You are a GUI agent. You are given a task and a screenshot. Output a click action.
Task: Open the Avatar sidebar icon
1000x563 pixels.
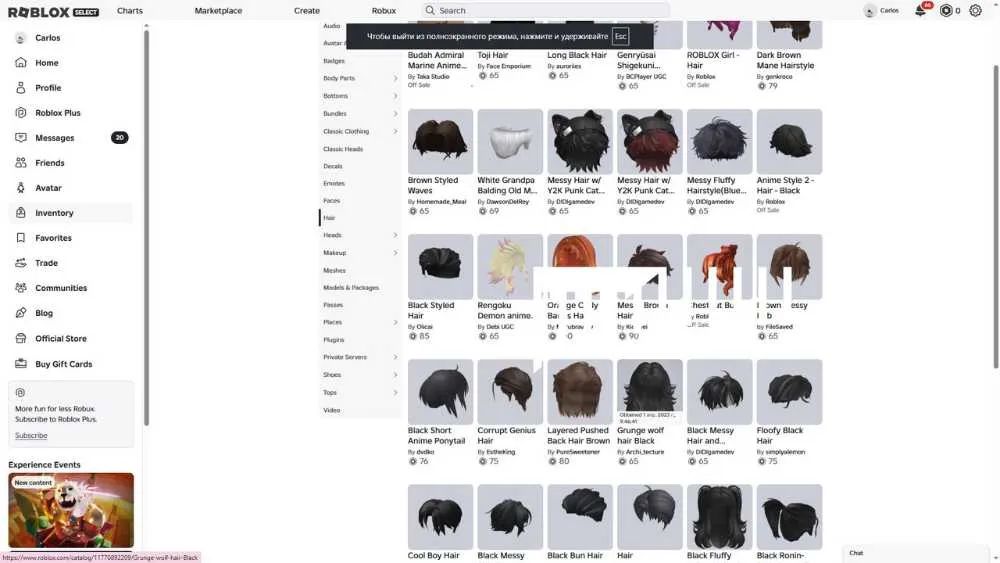[x=21, y=187]
